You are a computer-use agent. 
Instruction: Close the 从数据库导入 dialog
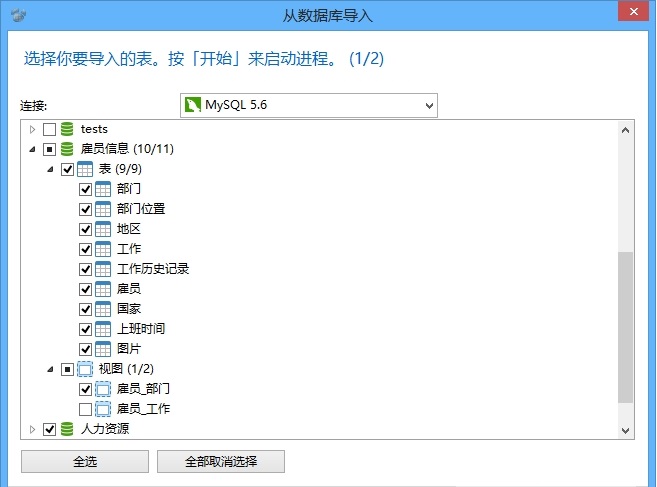634,12
